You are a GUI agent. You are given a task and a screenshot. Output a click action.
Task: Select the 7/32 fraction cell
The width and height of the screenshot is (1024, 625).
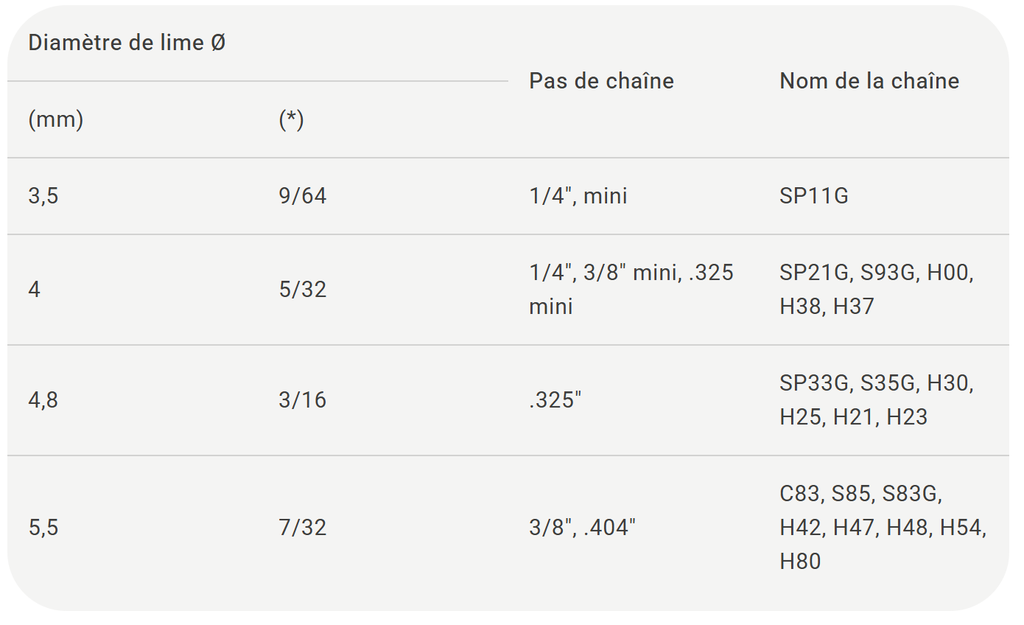[x=303, y=527]
